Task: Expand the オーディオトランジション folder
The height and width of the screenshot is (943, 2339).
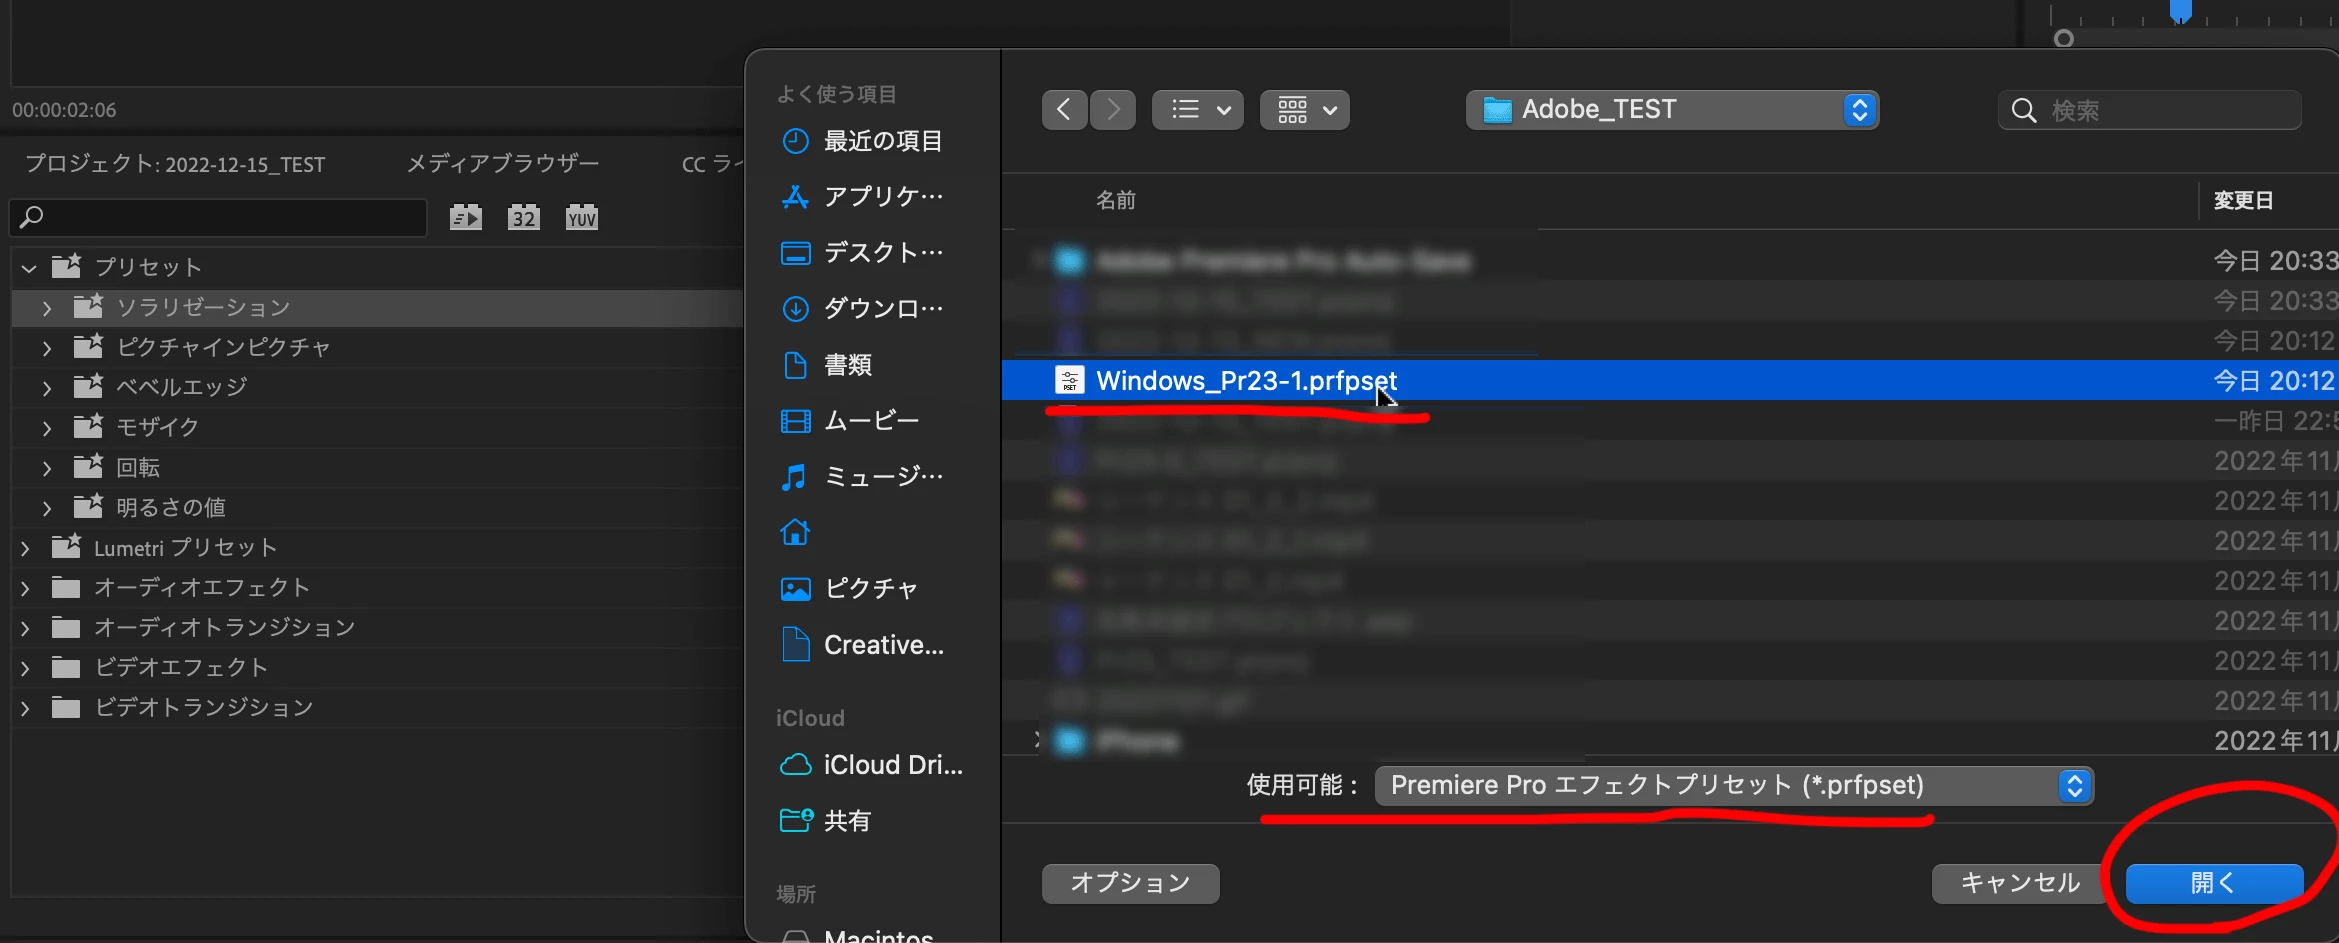Action: click(26, 628)
